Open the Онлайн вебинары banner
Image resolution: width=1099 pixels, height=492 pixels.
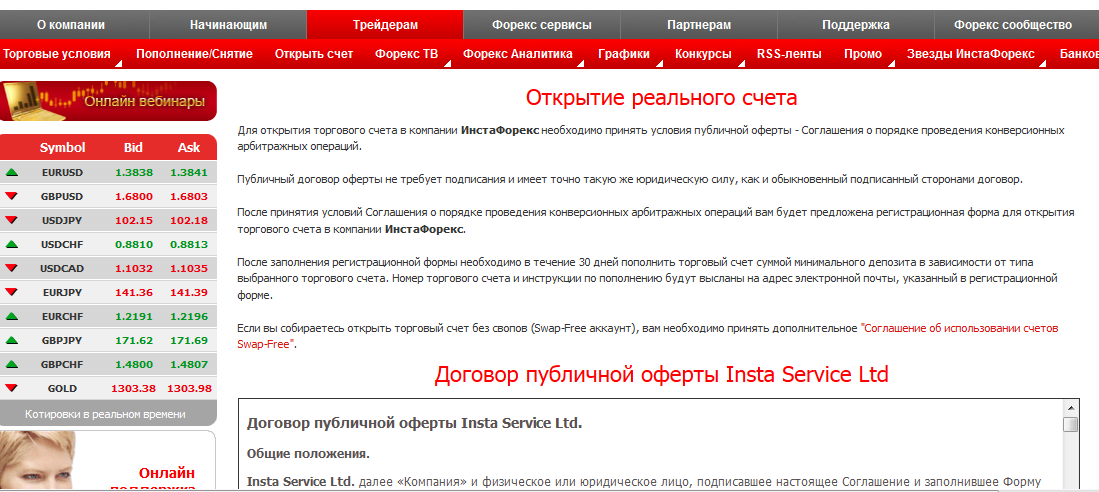pos(109,101)
